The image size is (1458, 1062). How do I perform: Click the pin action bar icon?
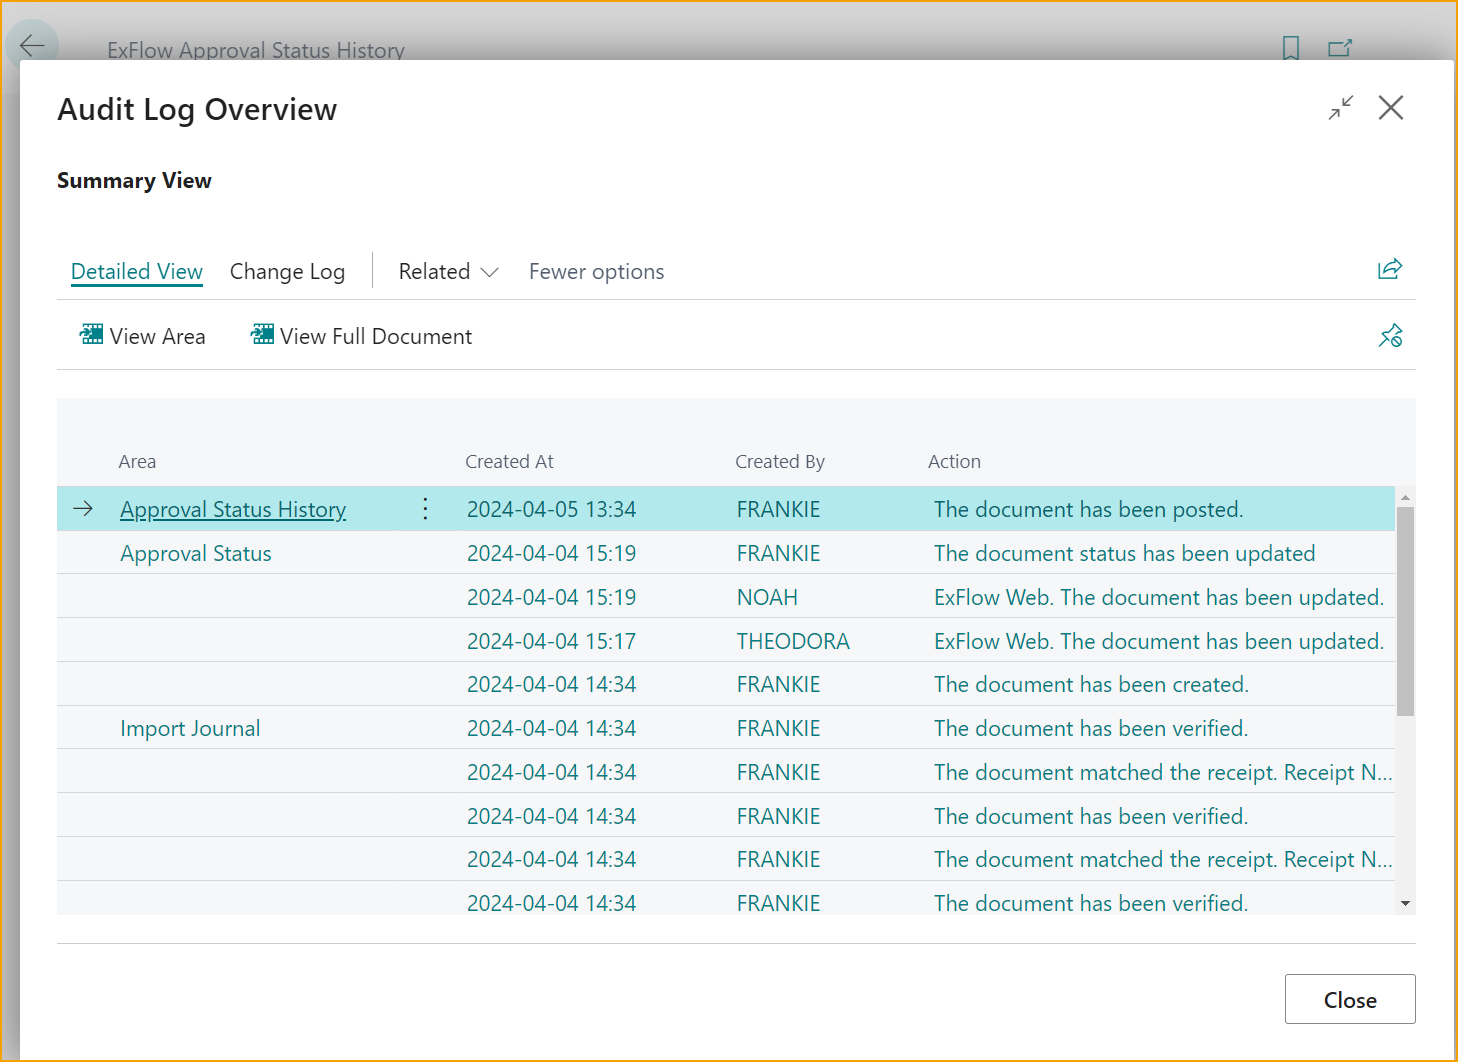(x=1390, y=336)
